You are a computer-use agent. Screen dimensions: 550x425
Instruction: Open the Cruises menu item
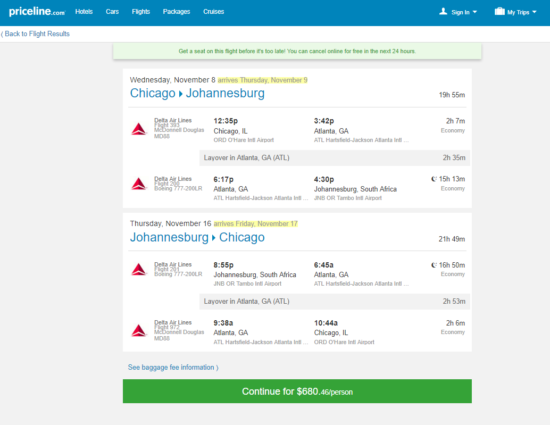pyautogui.click(x=213, y=12)
